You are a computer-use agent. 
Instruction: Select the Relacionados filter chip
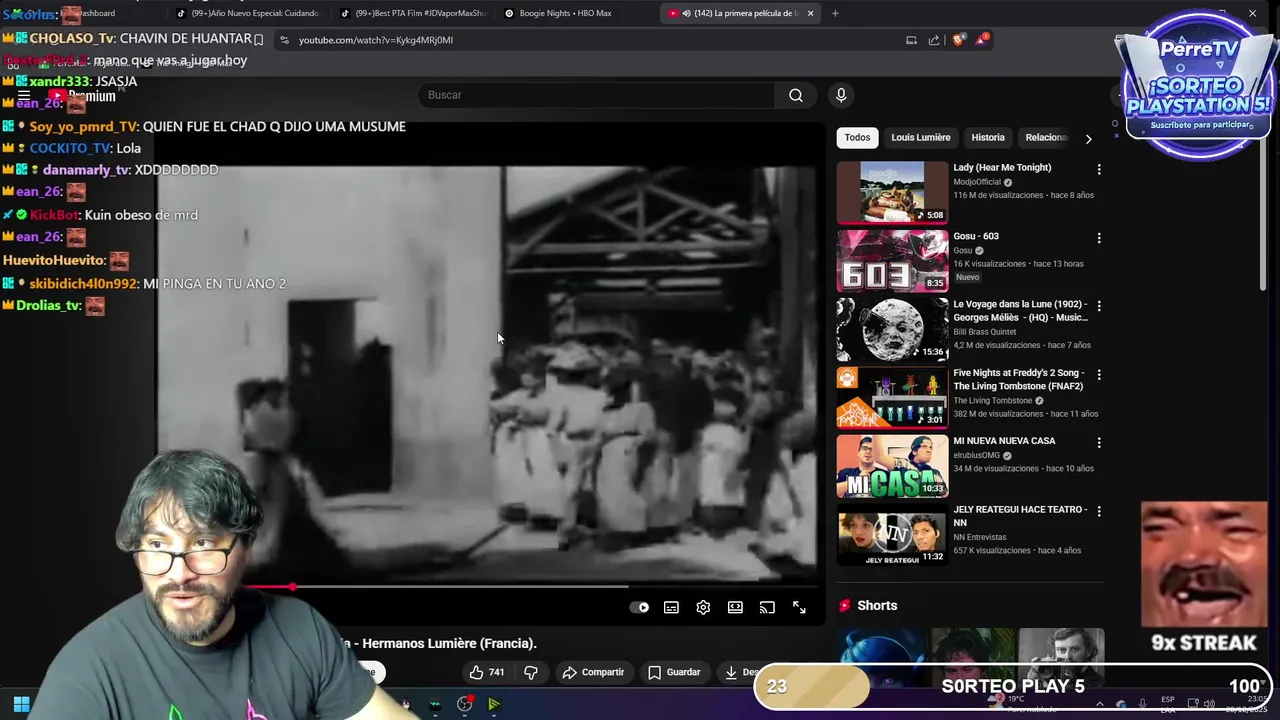click(x=1045, y=137)
